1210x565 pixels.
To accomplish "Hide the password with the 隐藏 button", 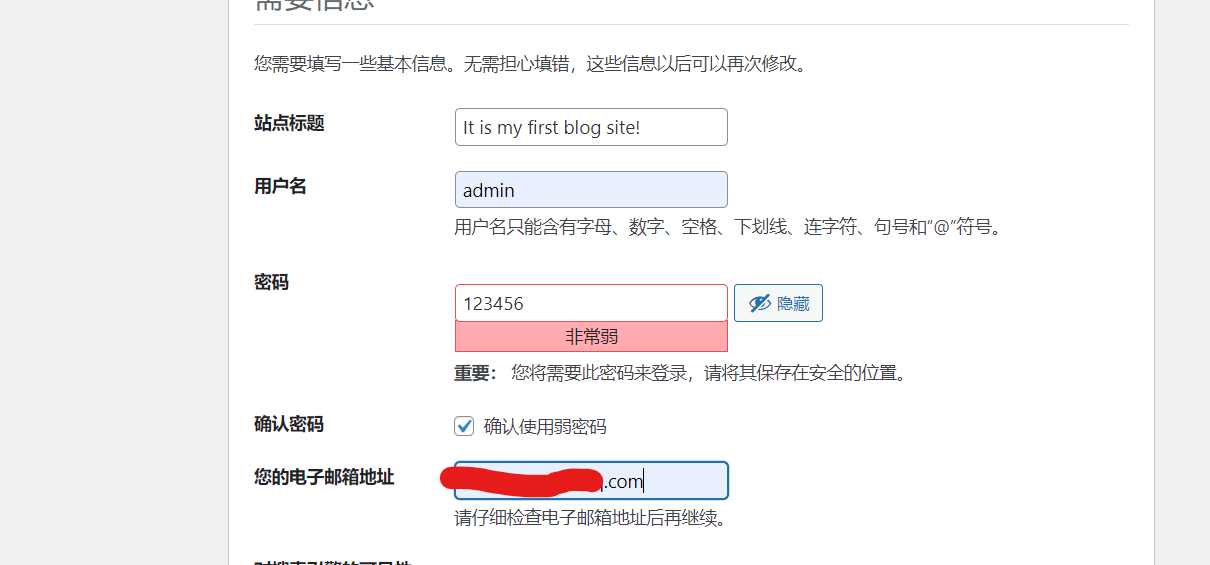I will click(x=778, y=303).
